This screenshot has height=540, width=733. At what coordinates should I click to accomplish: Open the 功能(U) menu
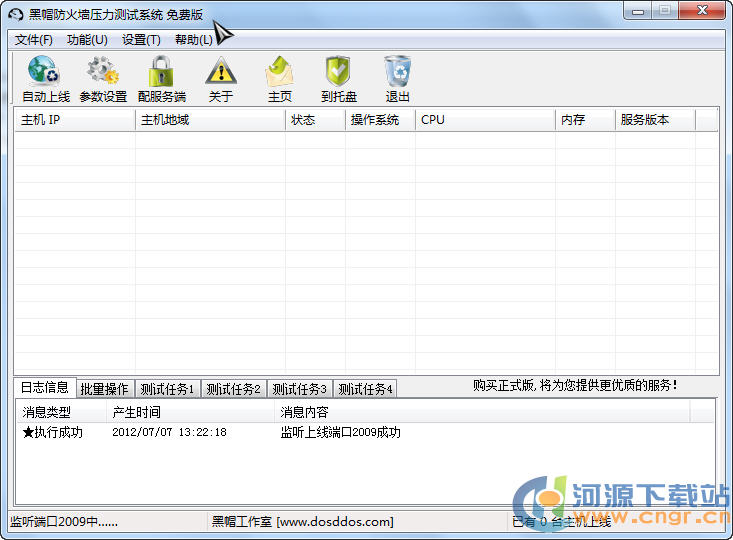pyautogui.click(x=87, y=40)
